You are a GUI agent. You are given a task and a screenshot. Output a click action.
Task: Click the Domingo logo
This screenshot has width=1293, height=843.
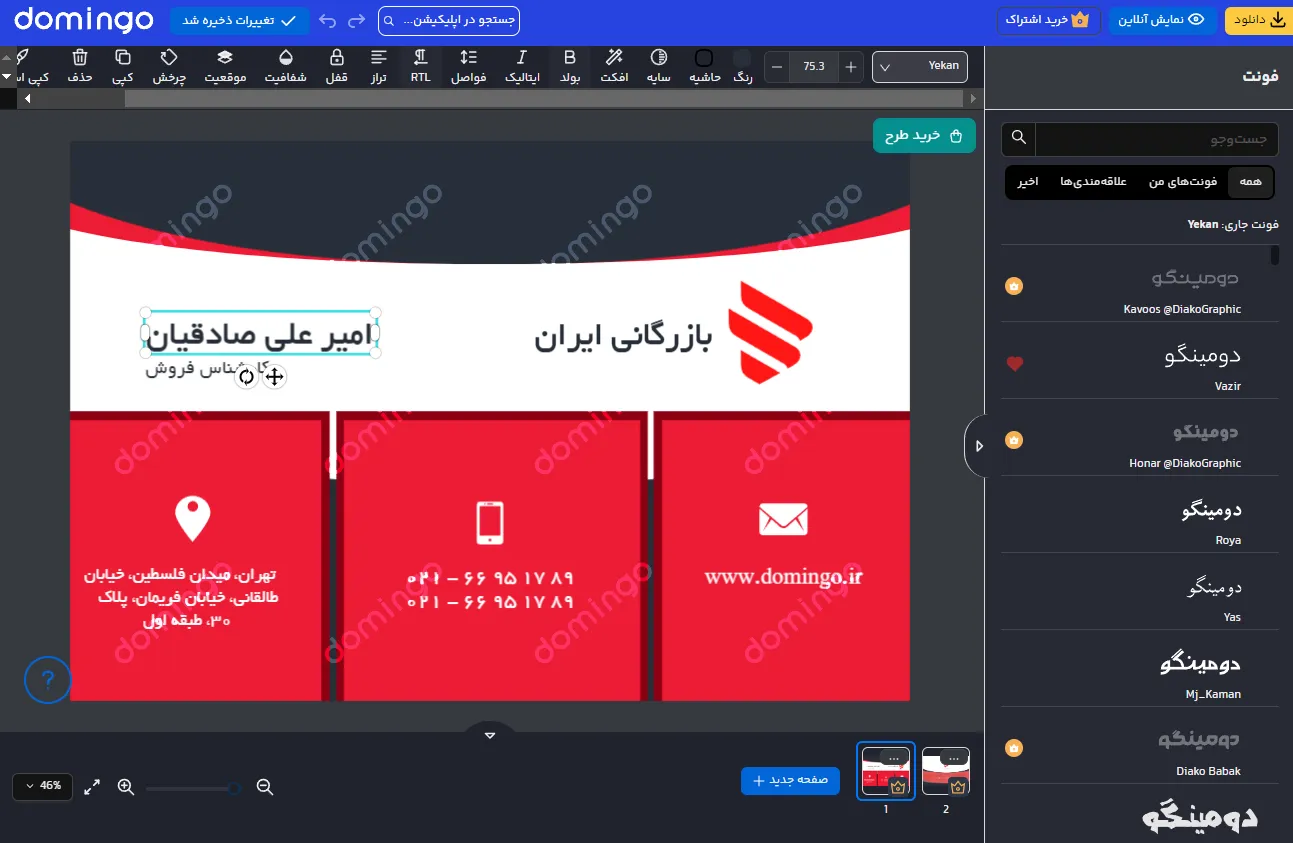tap(84, 20)
